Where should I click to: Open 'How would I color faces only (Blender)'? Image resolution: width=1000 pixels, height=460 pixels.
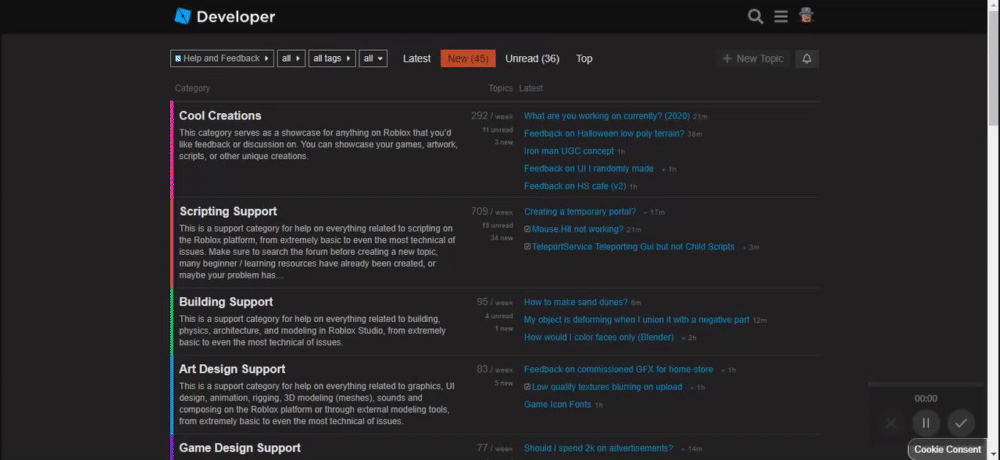(x=599, y=337)
